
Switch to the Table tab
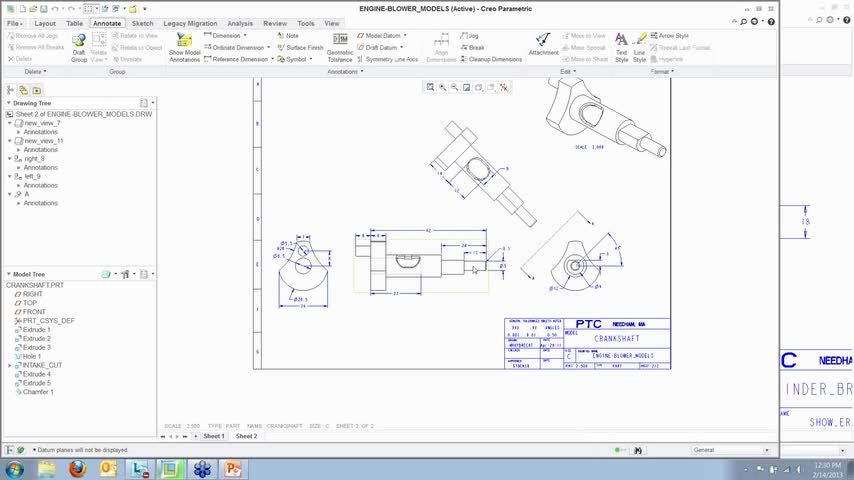75,23
